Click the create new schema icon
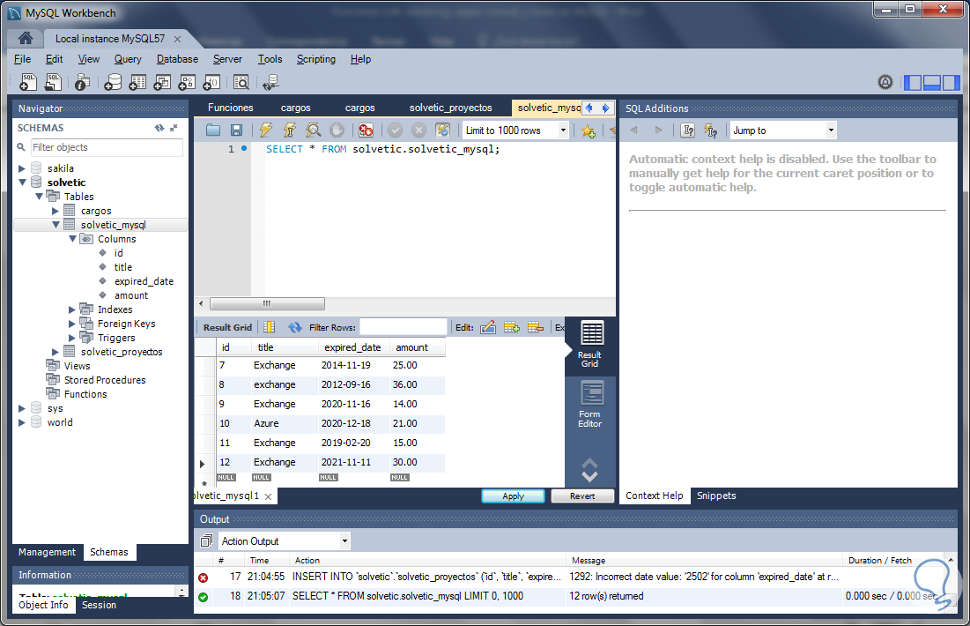The width and height of the screenshot is (970, 626). 113,82
